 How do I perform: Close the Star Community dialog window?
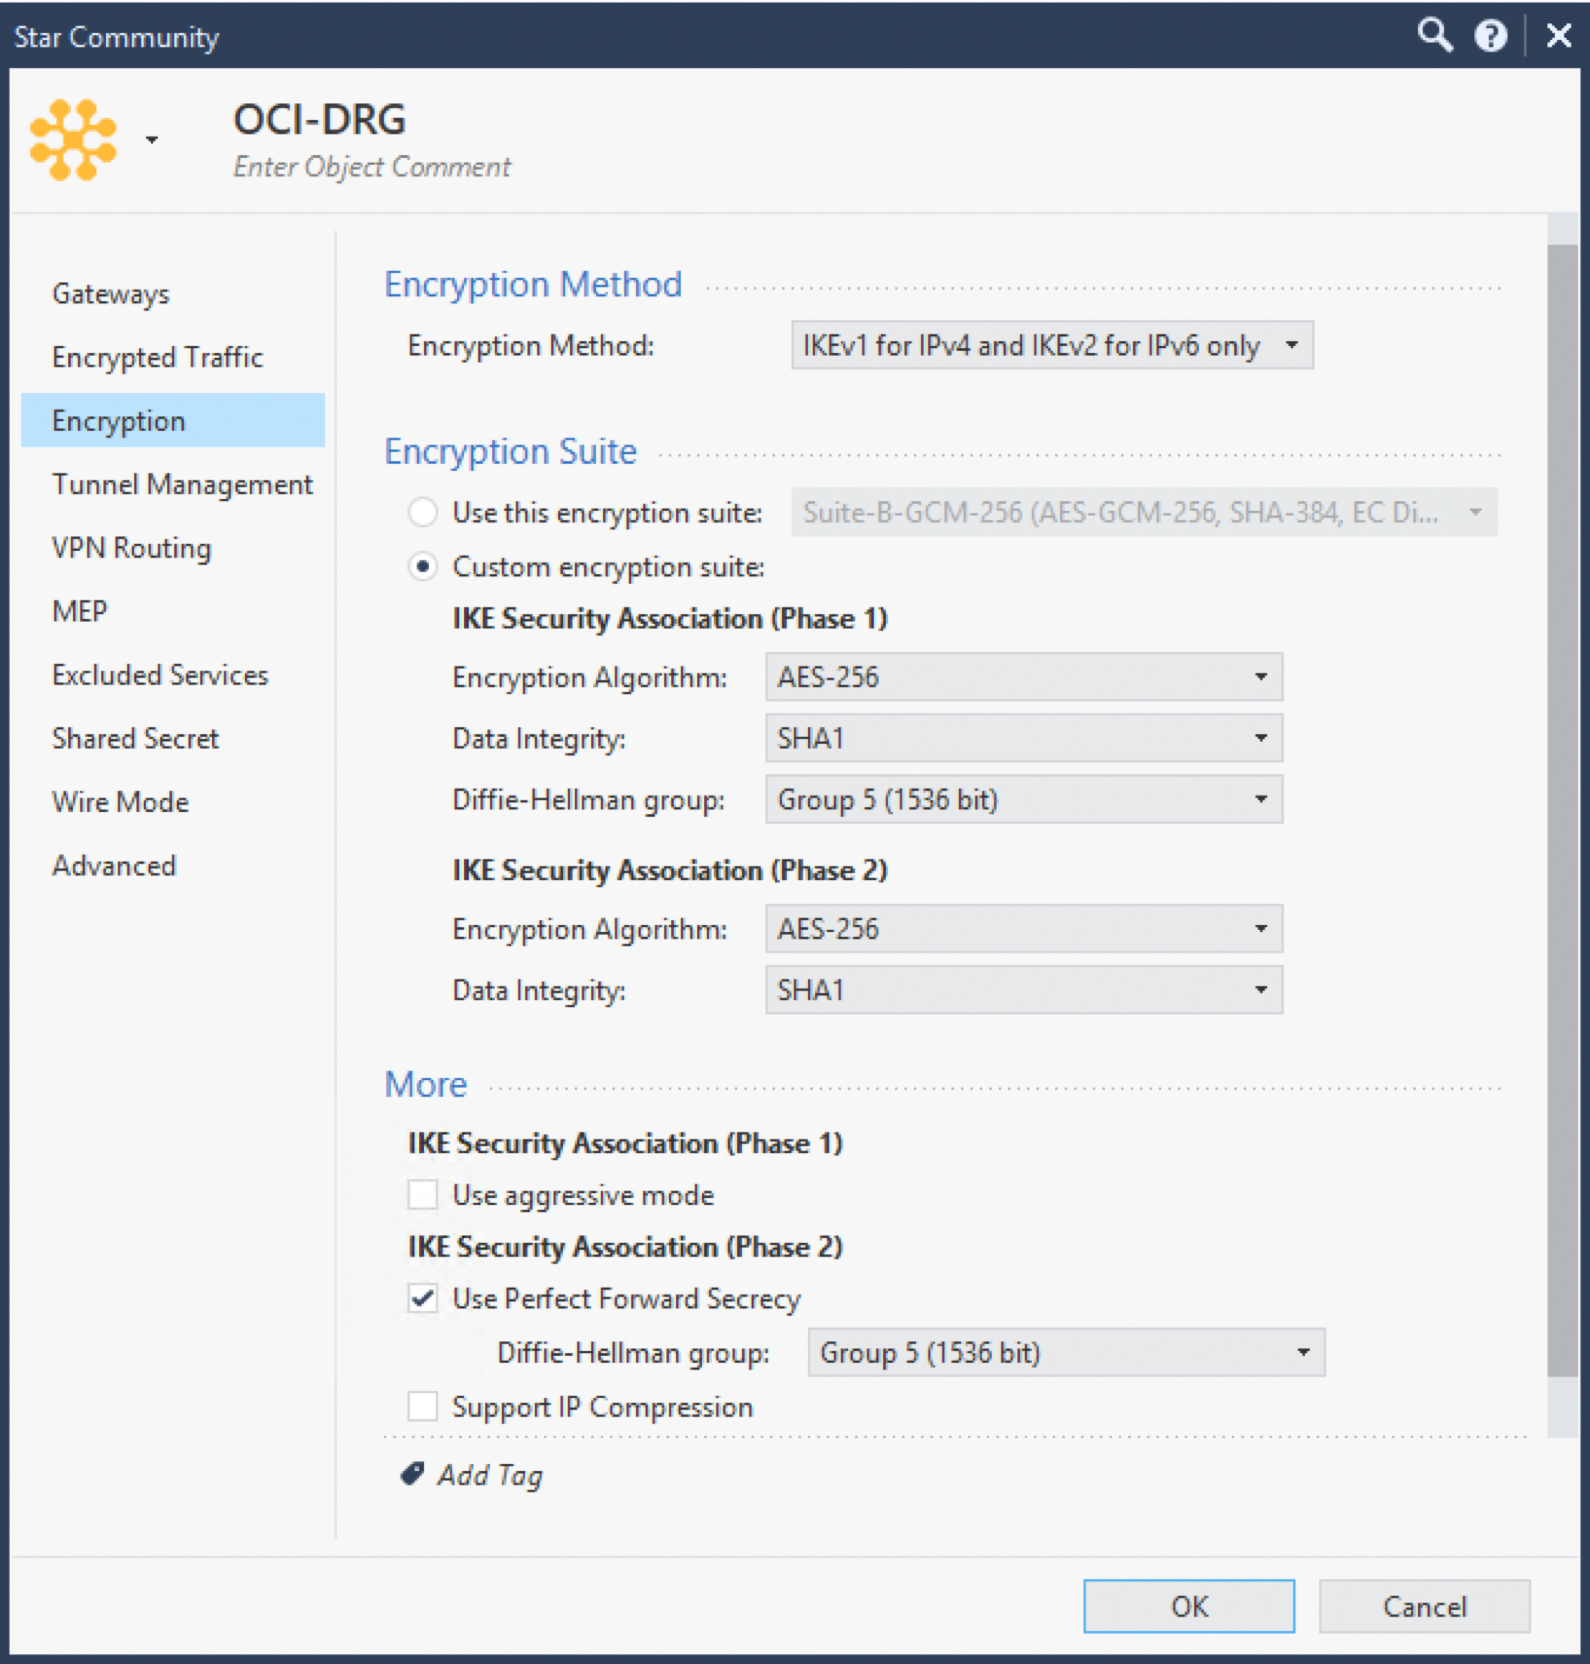pos(1558,36)
